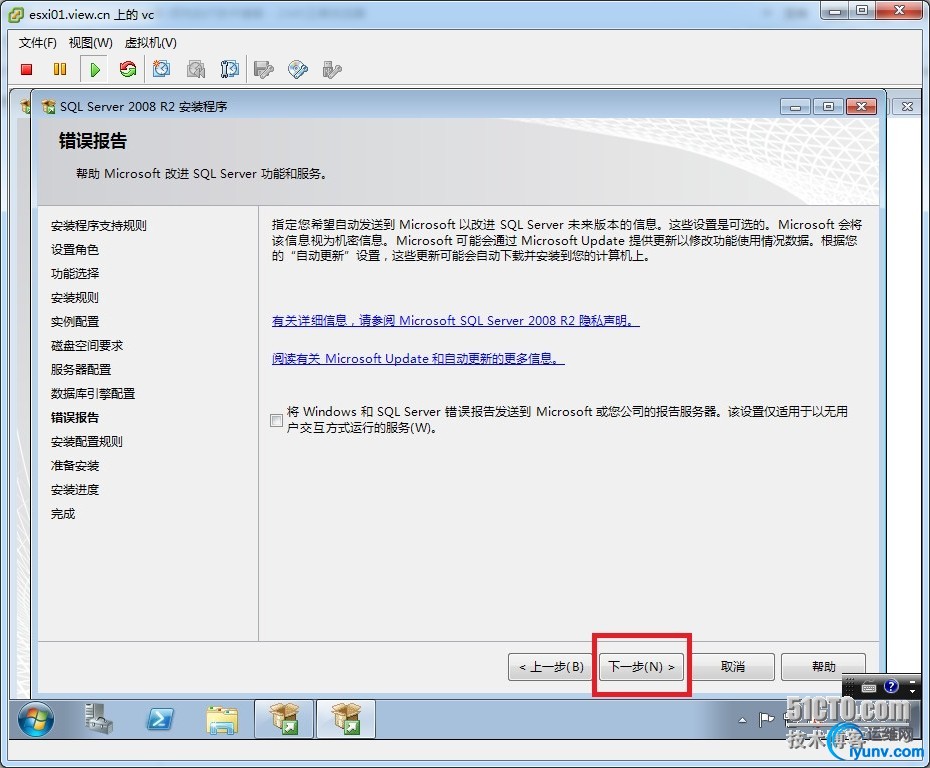
Task: Open the Microsoft Update more information link
Action: pyautogui.click(x=418, y=358)
